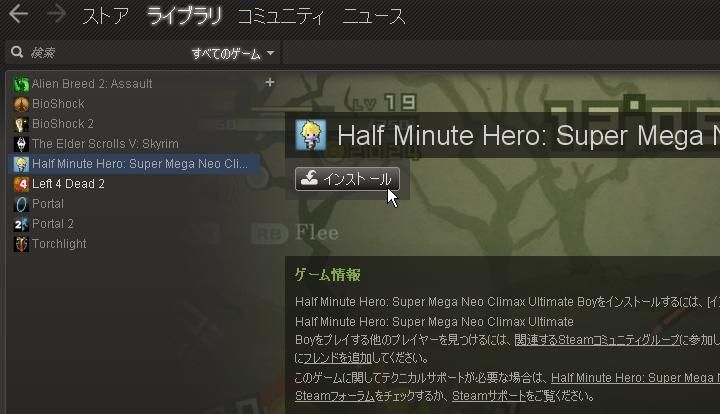Click the back arrow navigation icon
The image size is (720, 414).
click(x=18, y=14)
